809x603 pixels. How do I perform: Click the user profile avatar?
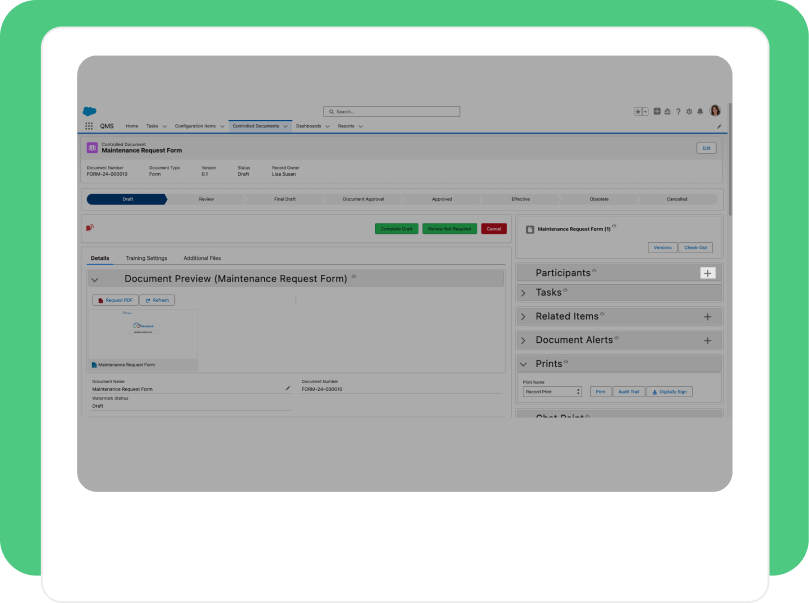click(x=715, y=111)
